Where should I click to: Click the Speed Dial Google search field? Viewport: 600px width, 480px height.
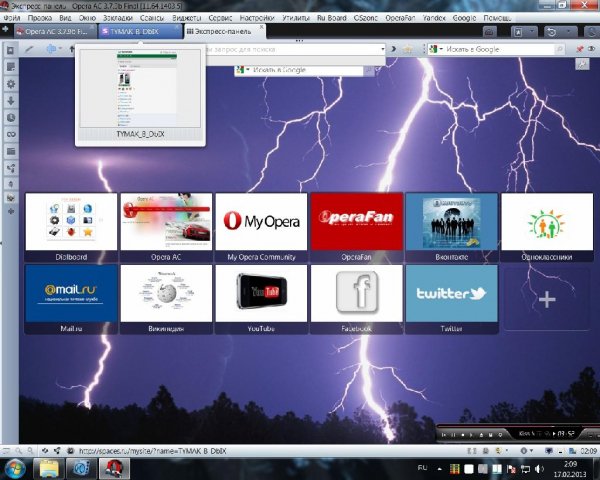[307, 70]
